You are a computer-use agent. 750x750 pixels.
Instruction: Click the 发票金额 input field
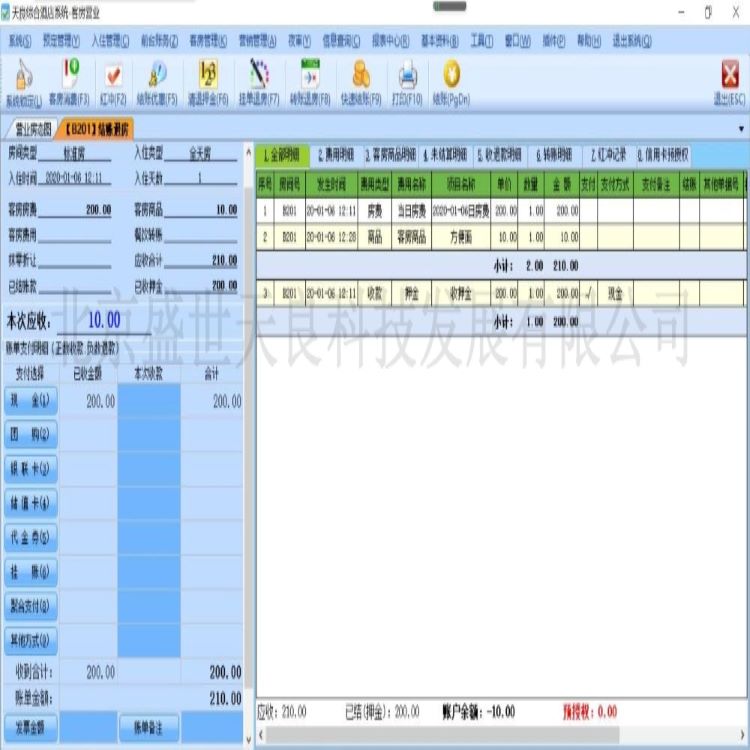(88, 728)
